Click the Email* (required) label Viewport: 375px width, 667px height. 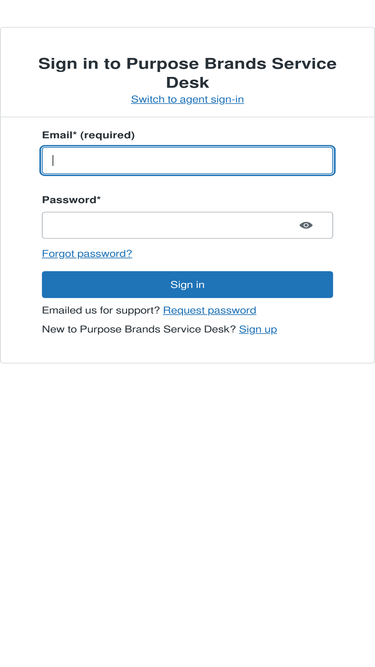[x=88, y=135]
